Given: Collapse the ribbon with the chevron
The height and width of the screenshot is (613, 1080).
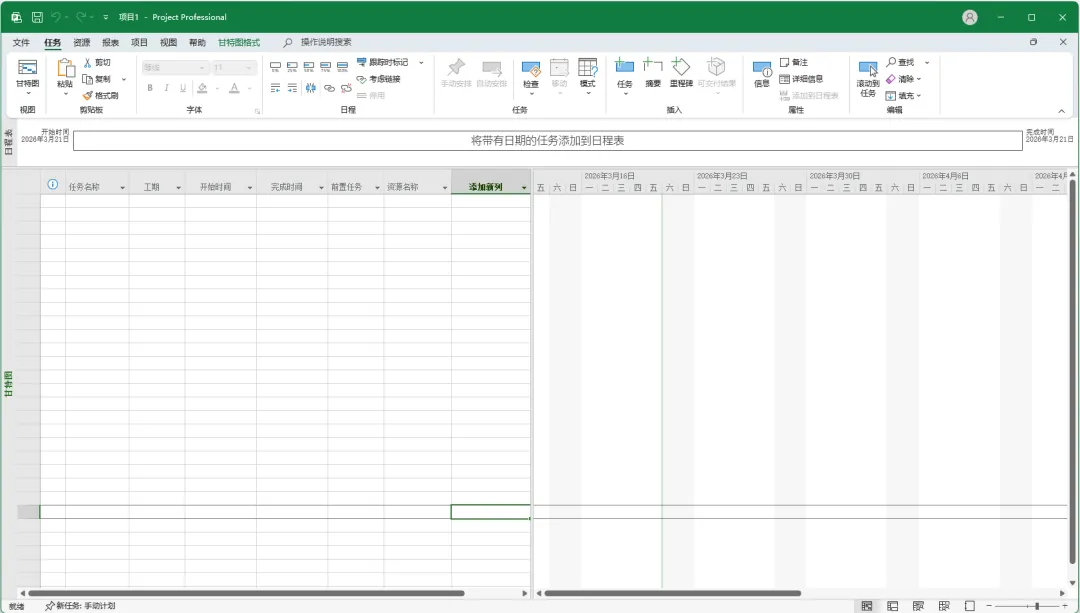Looking at the screenshot, I should pos(1061,111).
